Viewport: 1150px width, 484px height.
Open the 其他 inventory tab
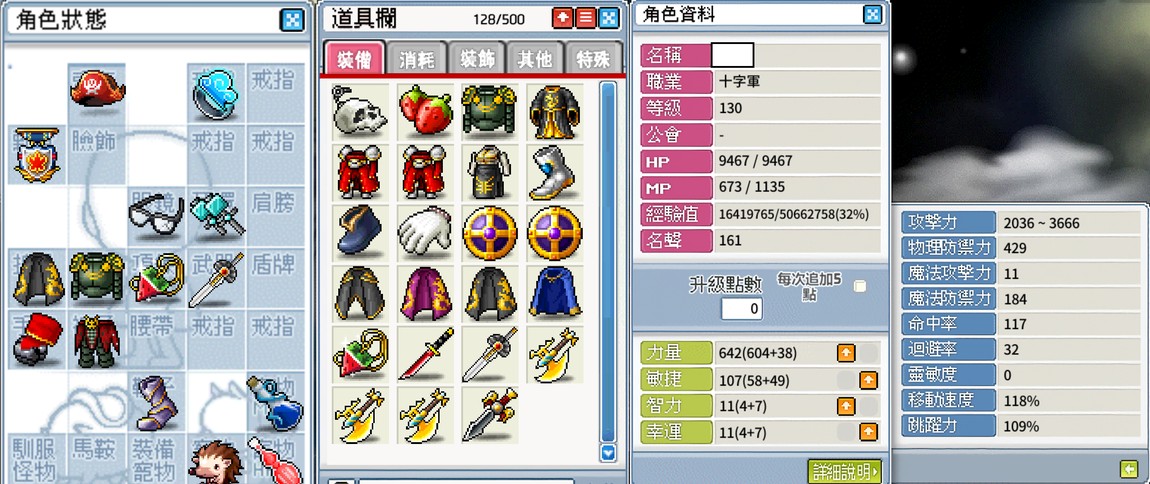pos(535,59)
